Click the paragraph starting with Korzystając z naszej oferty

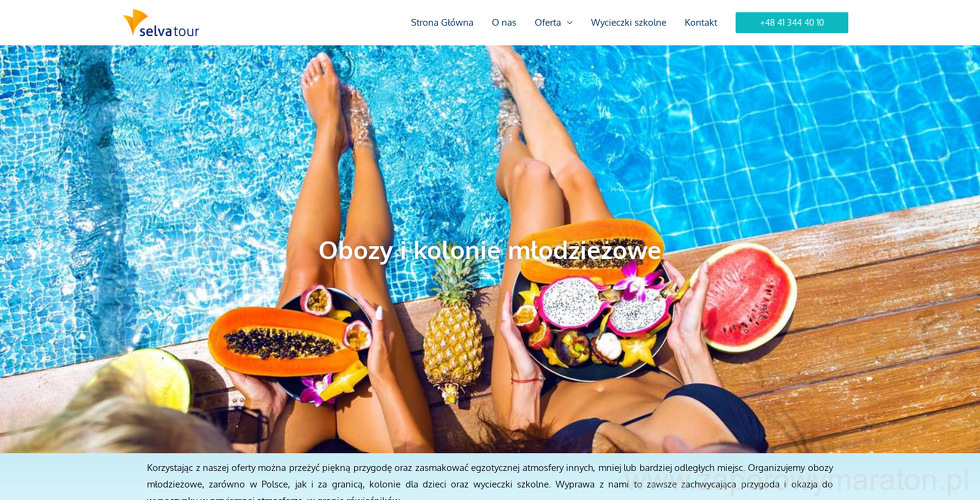coord(490,481)
